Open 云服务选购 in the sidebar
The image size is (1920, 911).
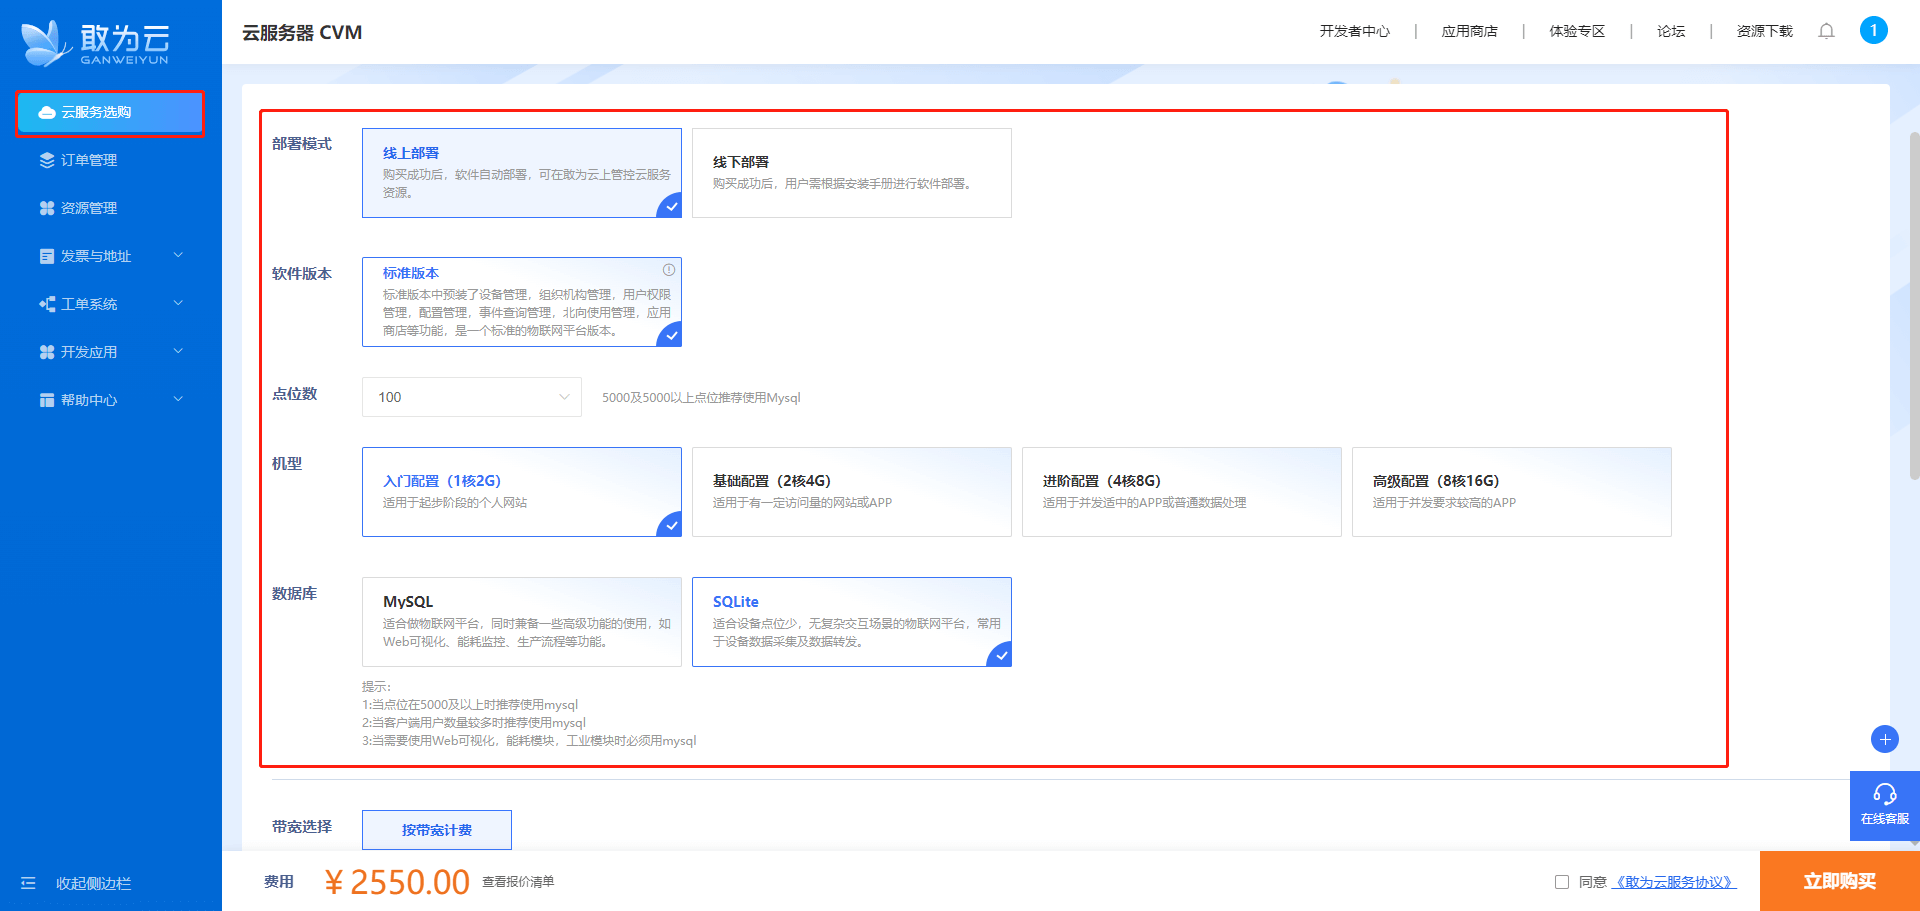110,113
